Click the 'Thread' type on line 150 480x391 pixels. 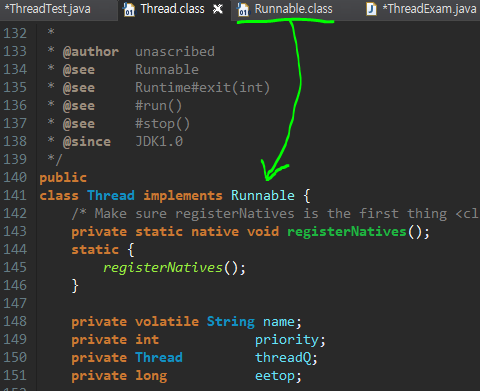pos(159,358)
